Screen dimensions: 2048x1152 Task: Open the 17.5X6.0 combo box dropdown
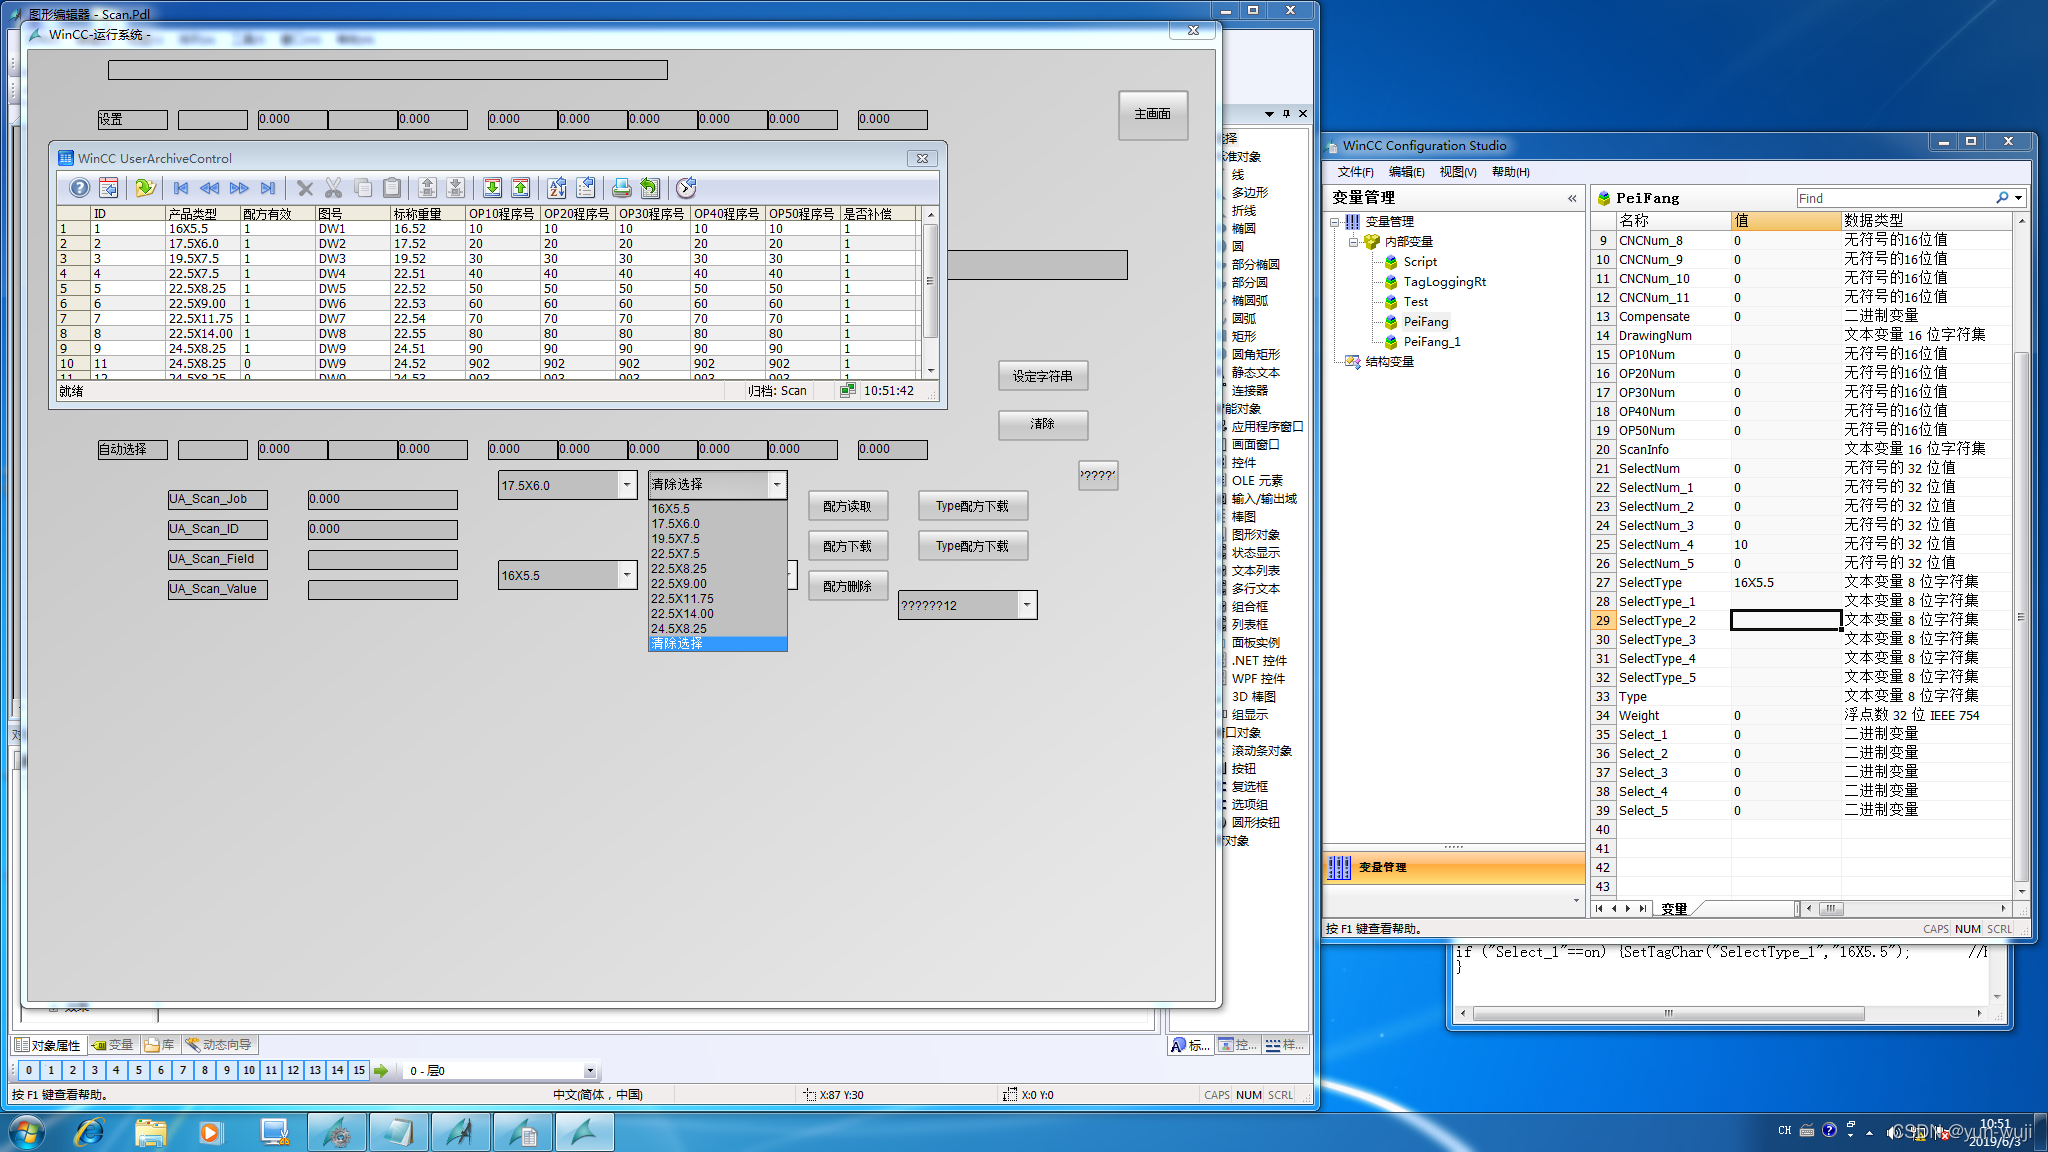click(627, 485)
